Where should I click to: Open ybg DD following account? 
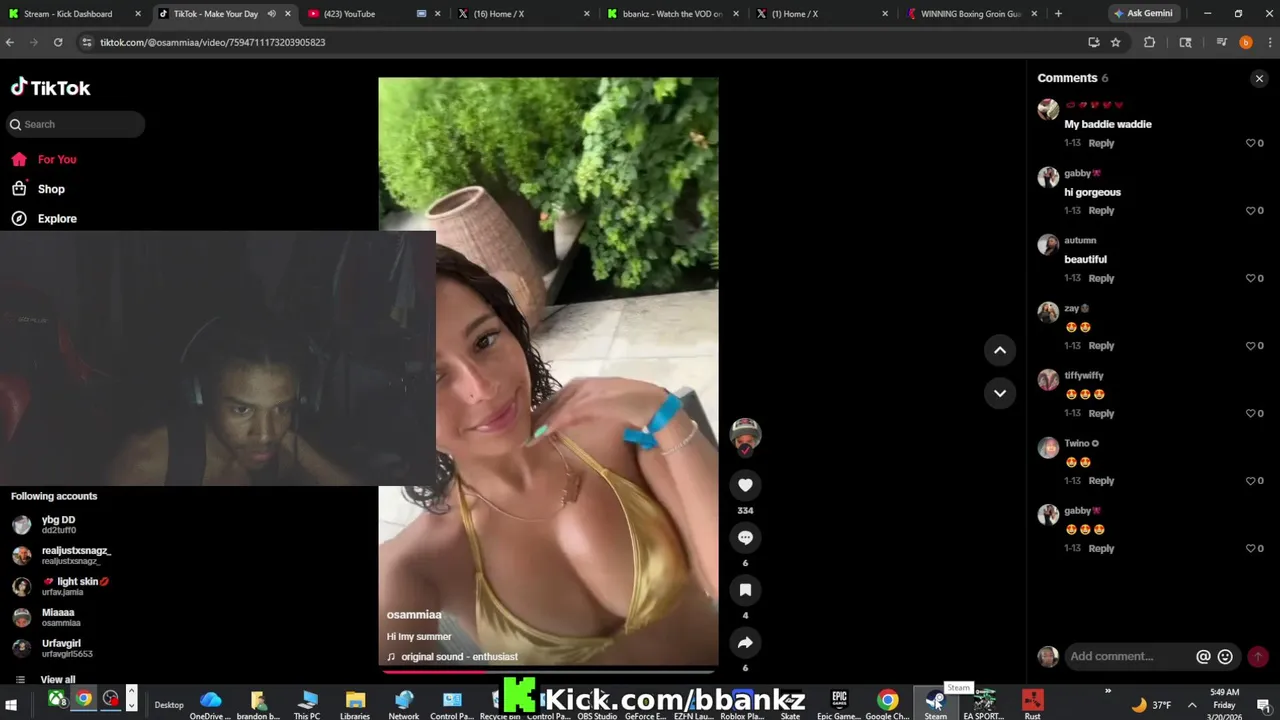58,524
